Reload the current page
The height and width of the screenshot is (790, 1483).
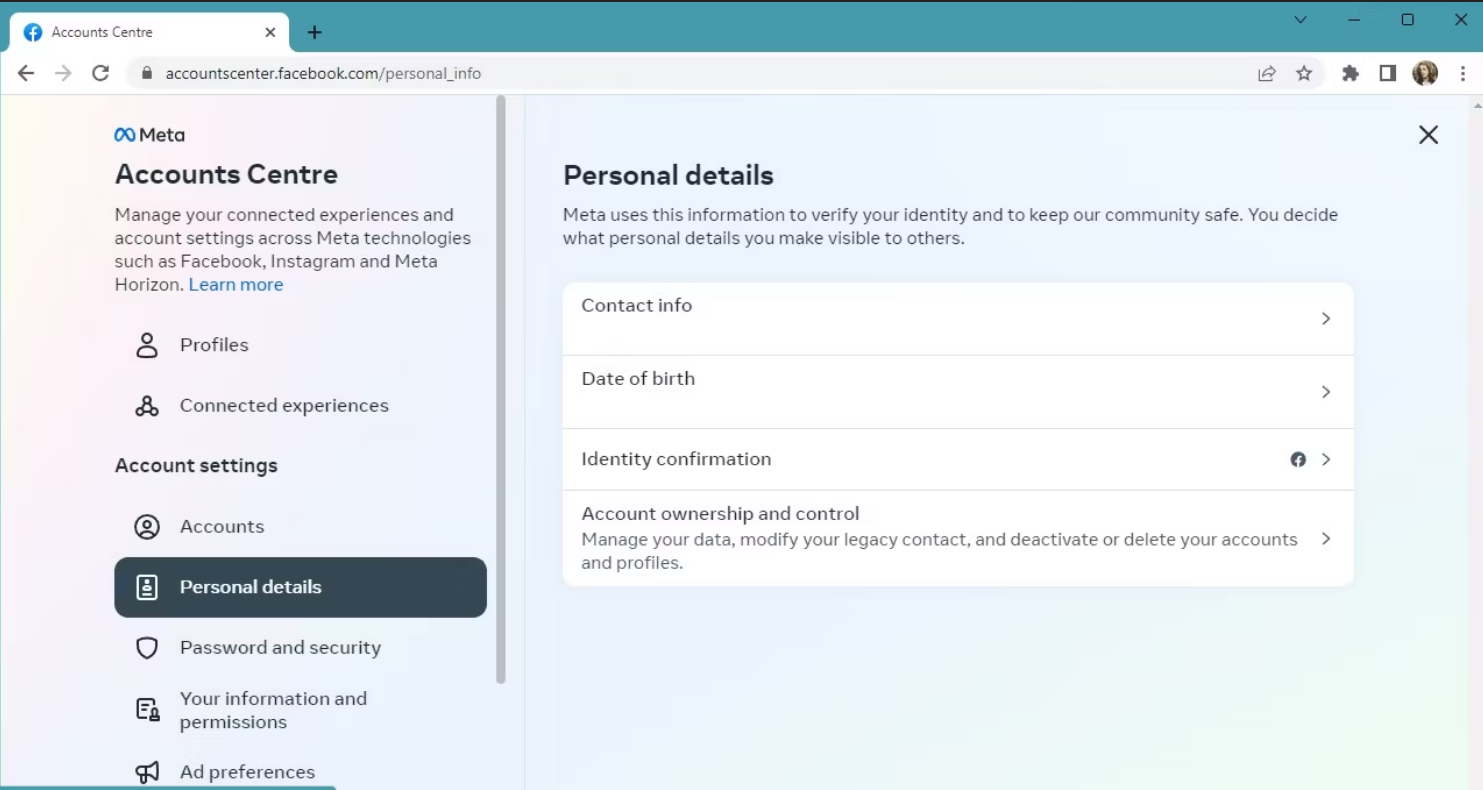click(100, 73)
